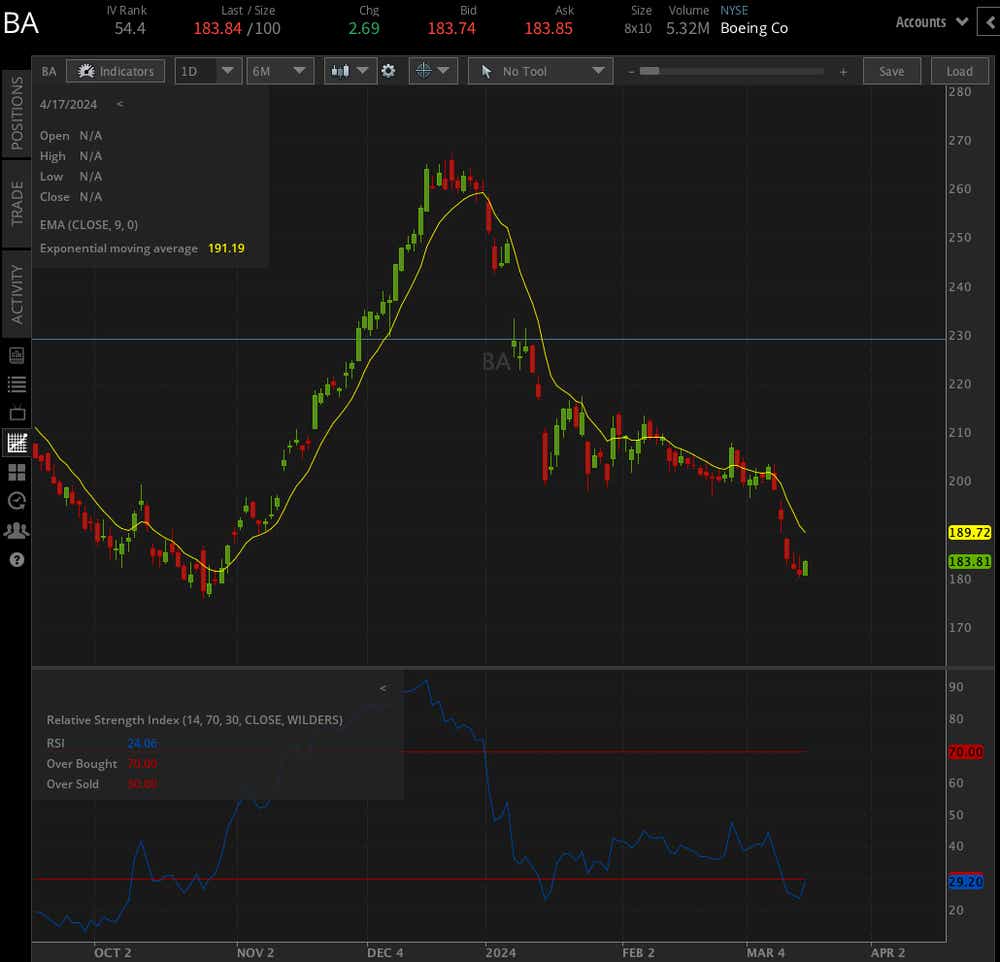Expand the chart style dropdown arrow
Image resolution: width=1000 pixels, height=962 pixels.
click(x=362, y=70)
